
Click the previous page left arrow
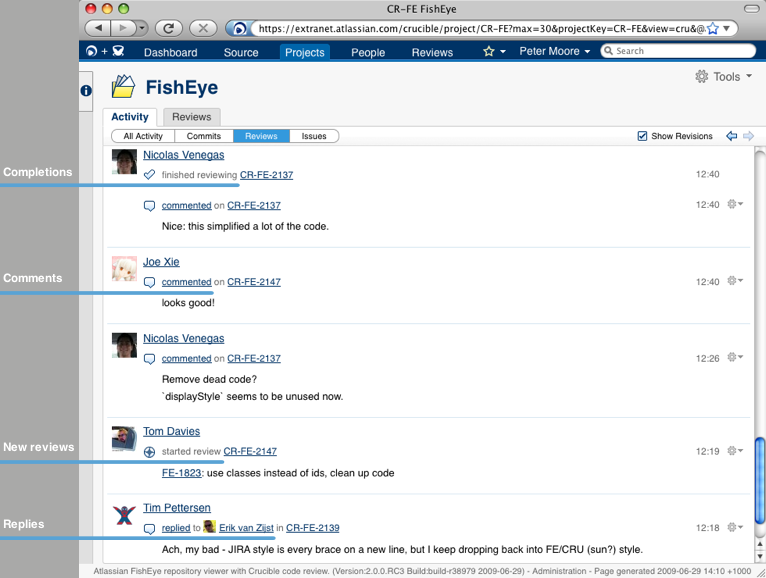[x=731, y=136]
